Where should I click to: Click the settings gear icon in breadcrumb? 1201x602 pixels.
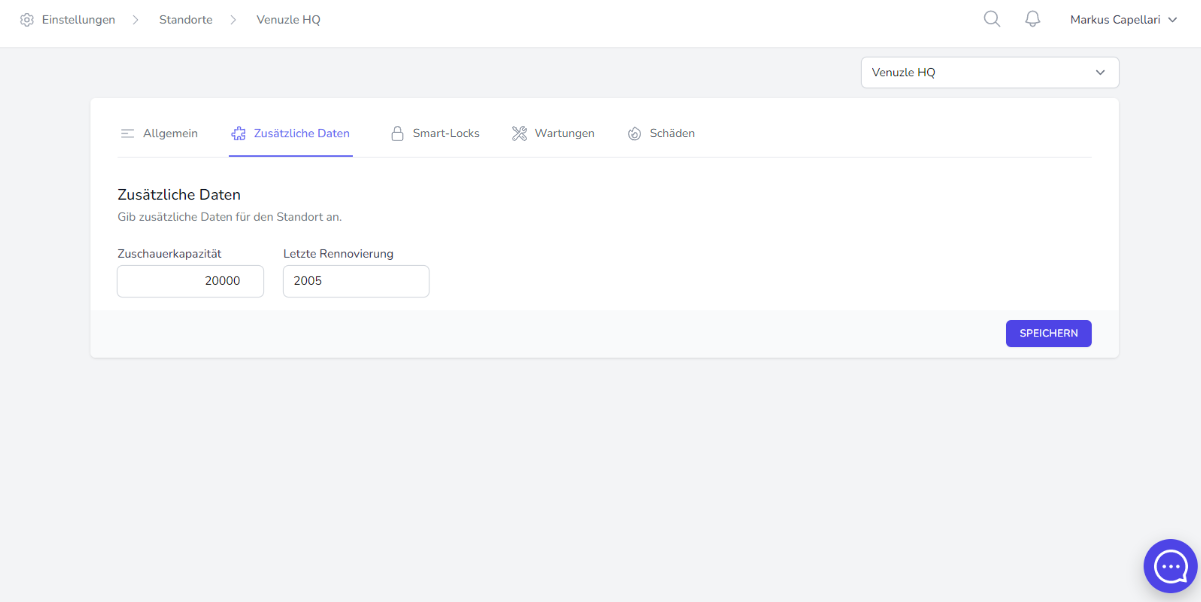point(27,20)
